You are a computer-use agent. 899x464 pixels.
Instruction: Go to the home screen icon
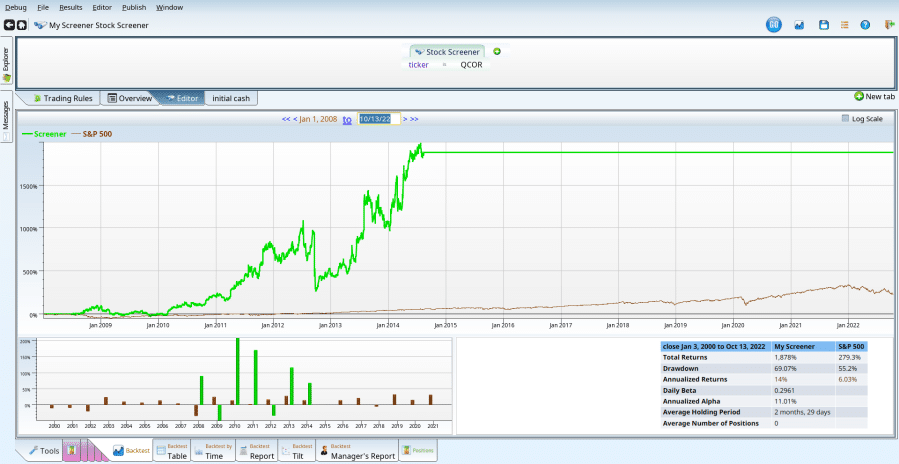pyautogui.click(x=21, y=25)
